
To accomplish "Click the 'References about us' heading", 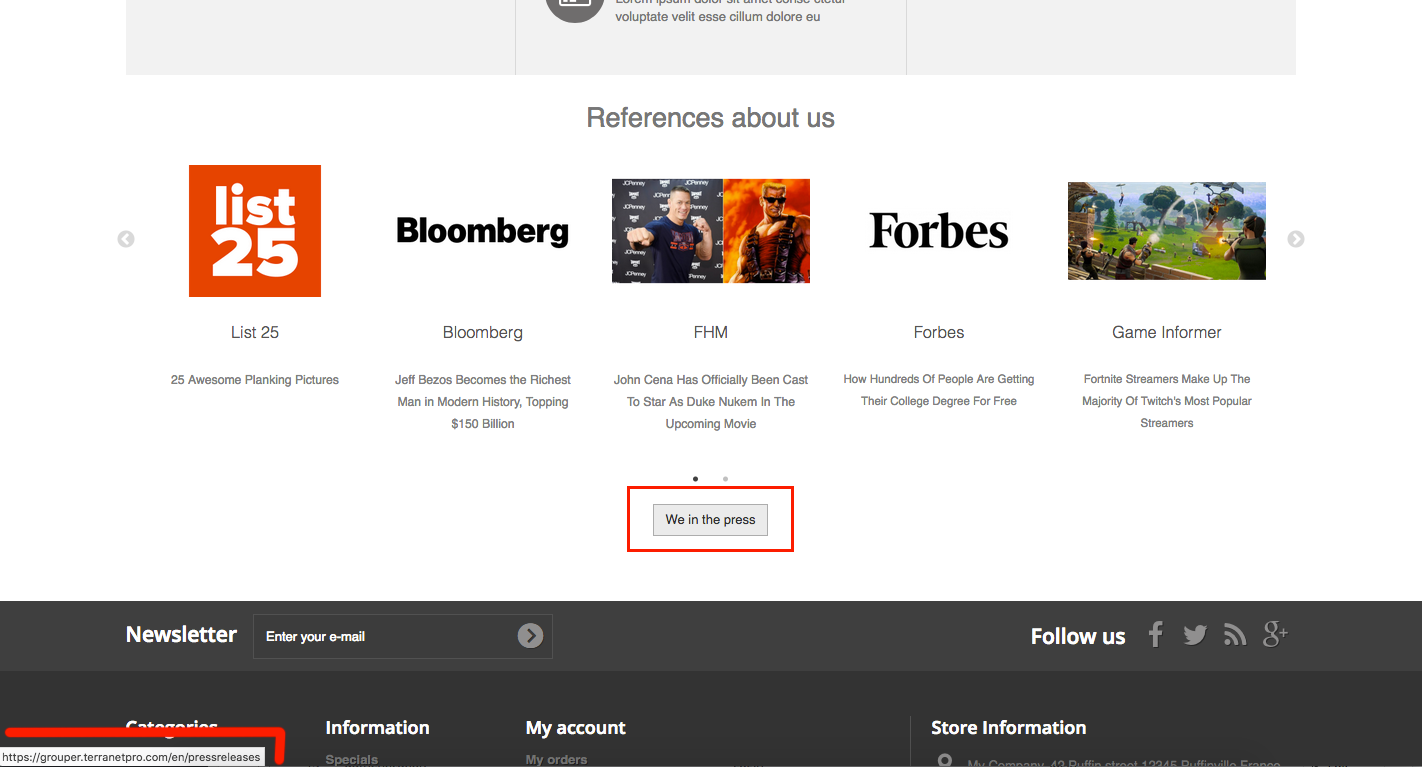I will pyautogui.click(x=710, y=118).
